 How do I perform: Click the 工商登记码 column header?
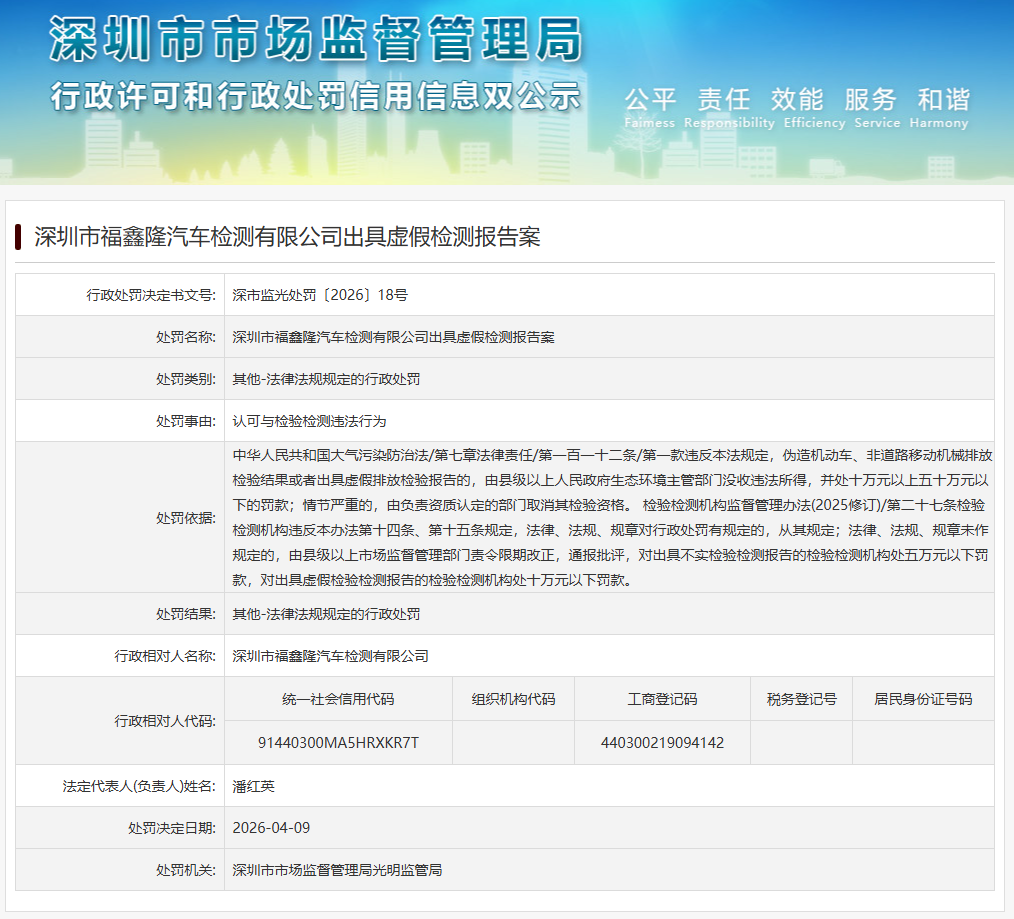(662, 699)
